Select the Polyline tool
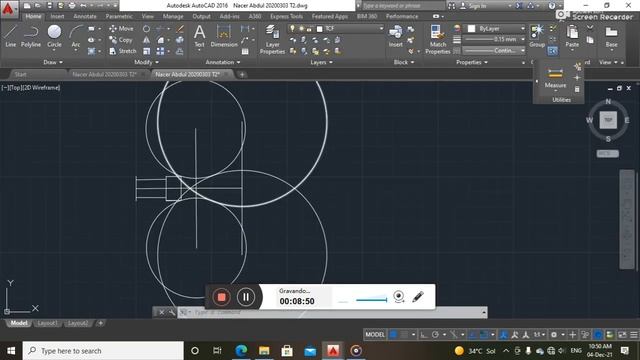 click(x=31, y=36)
